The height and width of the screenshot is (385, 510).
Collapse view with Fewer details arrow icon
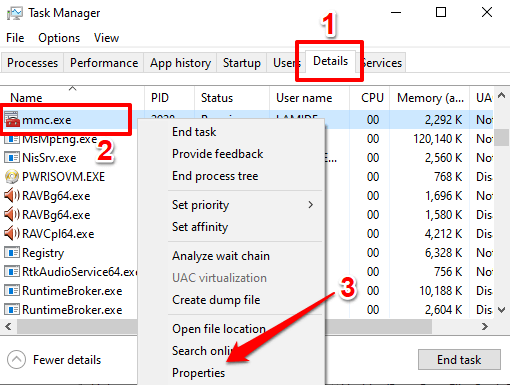pos(16,360)
